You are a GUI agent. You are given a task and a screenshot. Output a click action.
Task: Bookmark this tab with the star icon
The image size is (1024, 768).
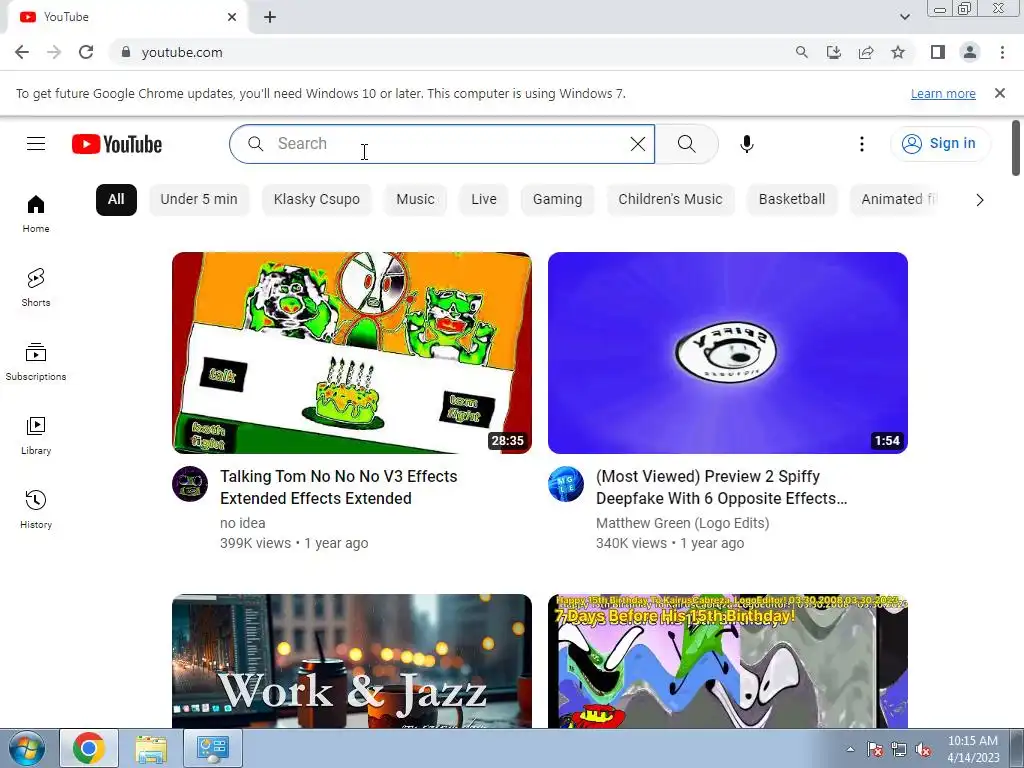[x=898, y=52]
